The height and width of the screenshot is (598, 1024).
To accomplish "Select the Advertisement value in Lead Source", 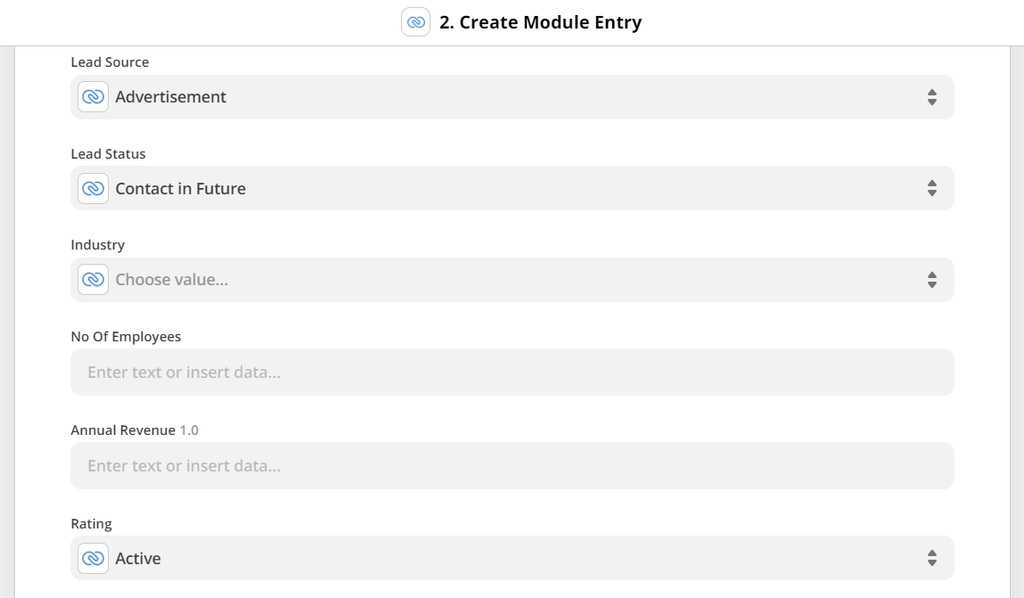I will (170, 97).
